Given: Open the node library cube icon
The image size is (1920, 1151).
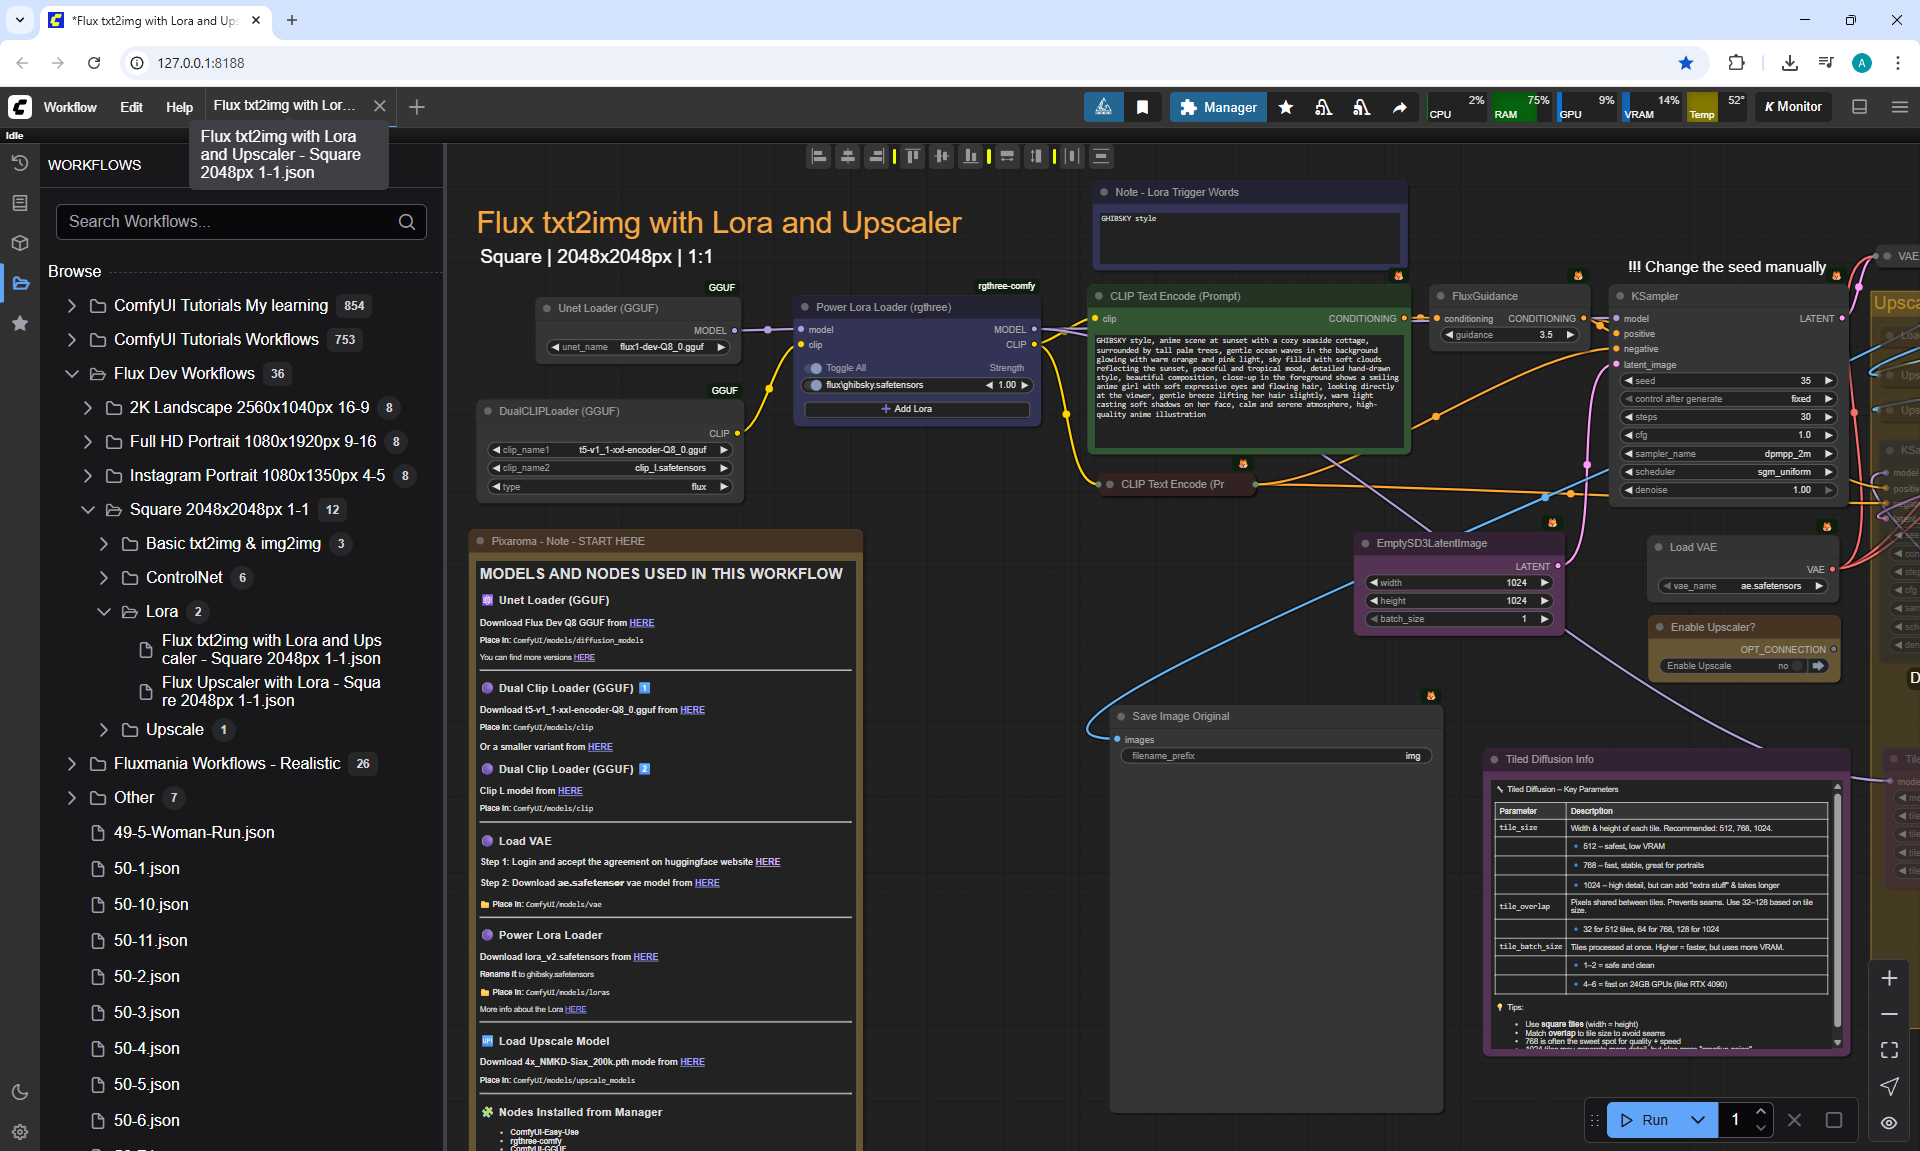Looking at the screenshot, I should [20, 243].
